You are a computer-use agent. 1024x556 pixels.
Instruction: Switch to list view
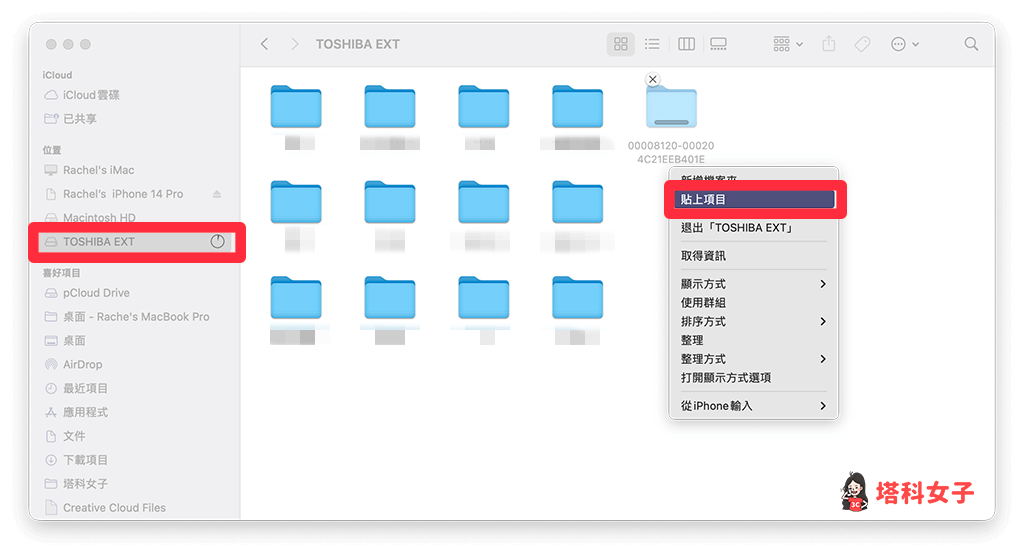[652, 44]
